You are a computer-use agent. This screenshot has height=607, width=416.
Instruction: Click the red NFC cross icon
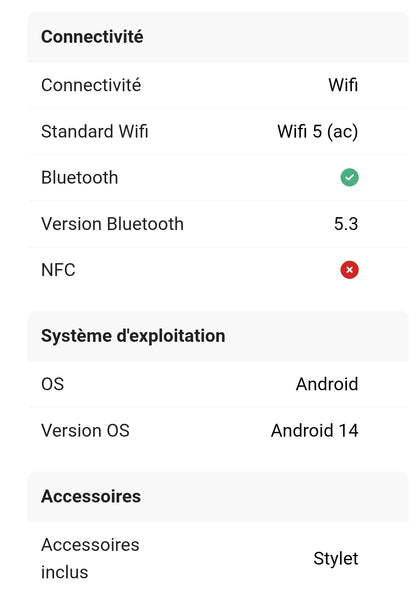349,270
